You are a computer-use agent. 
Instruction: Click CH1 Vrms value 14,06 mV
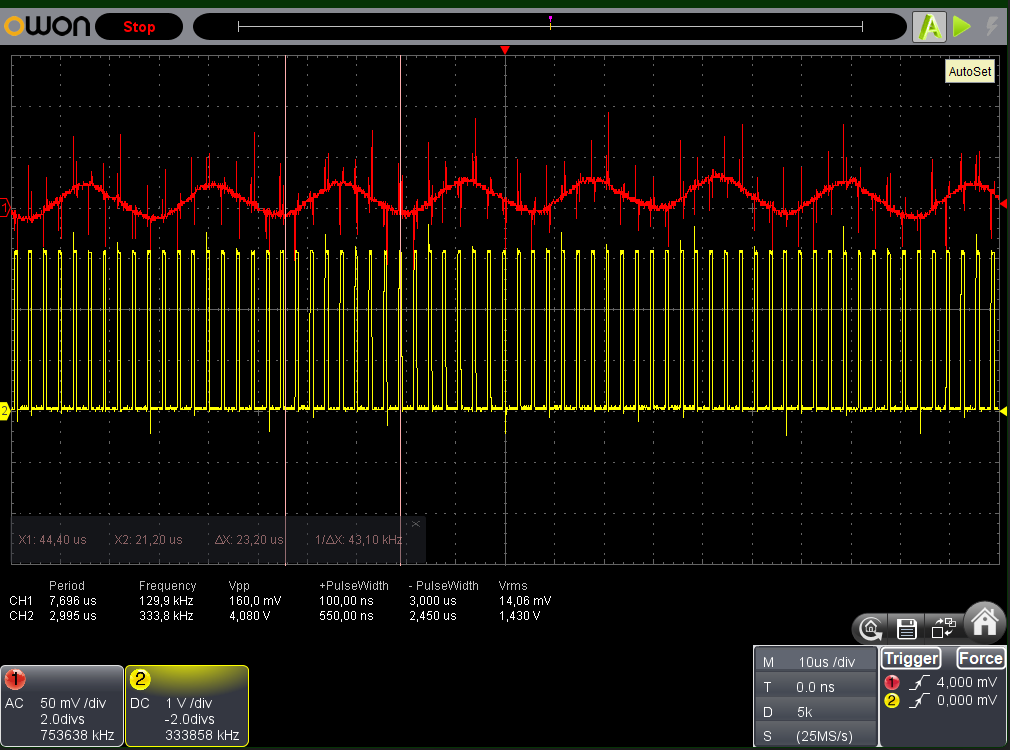[525, 601]
